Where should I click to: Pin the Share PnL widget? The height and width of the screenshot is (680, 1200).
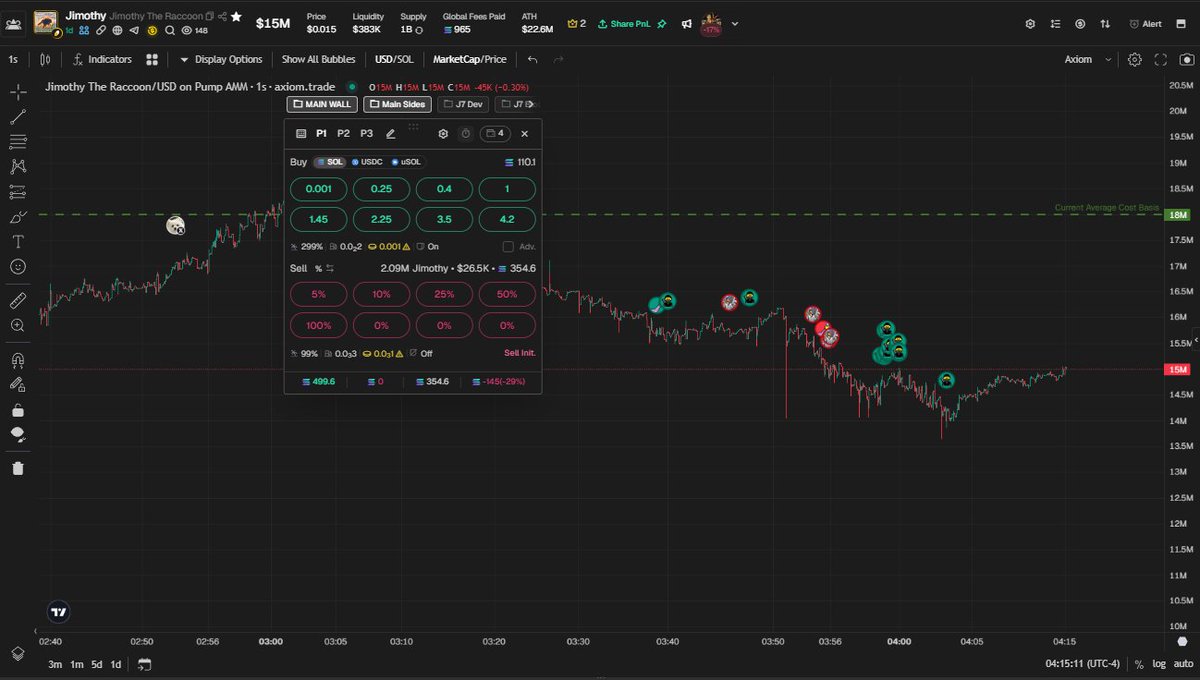click(x=662, y=23)
